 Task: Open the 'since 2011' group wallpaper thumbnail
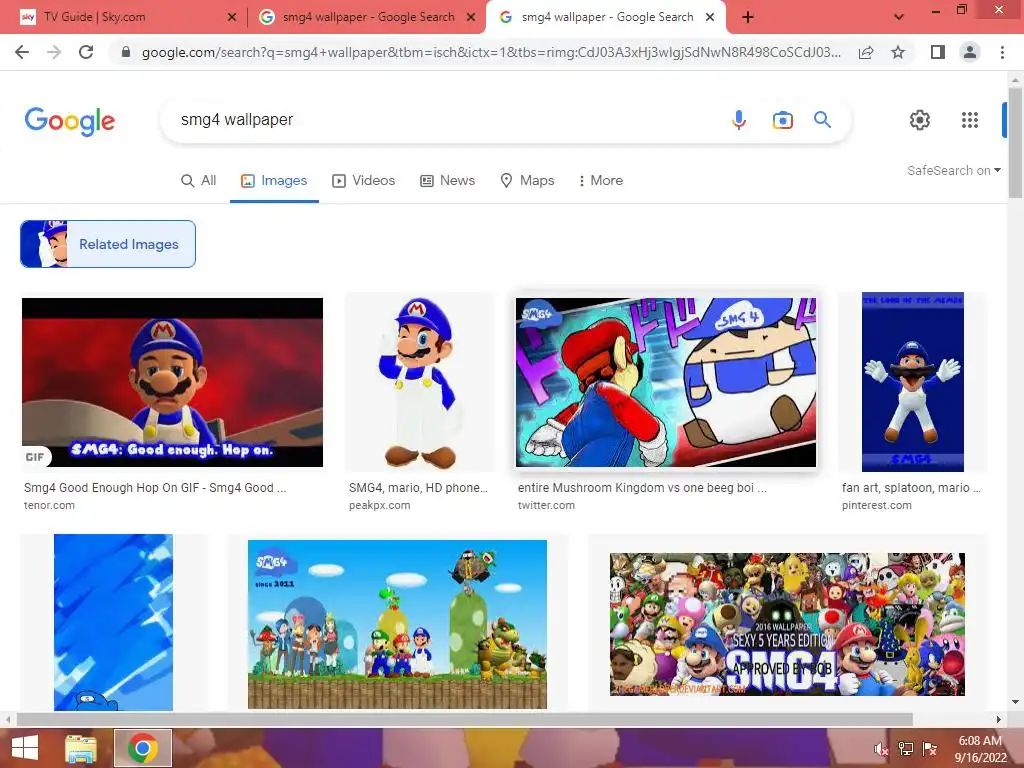pos(397,624)
